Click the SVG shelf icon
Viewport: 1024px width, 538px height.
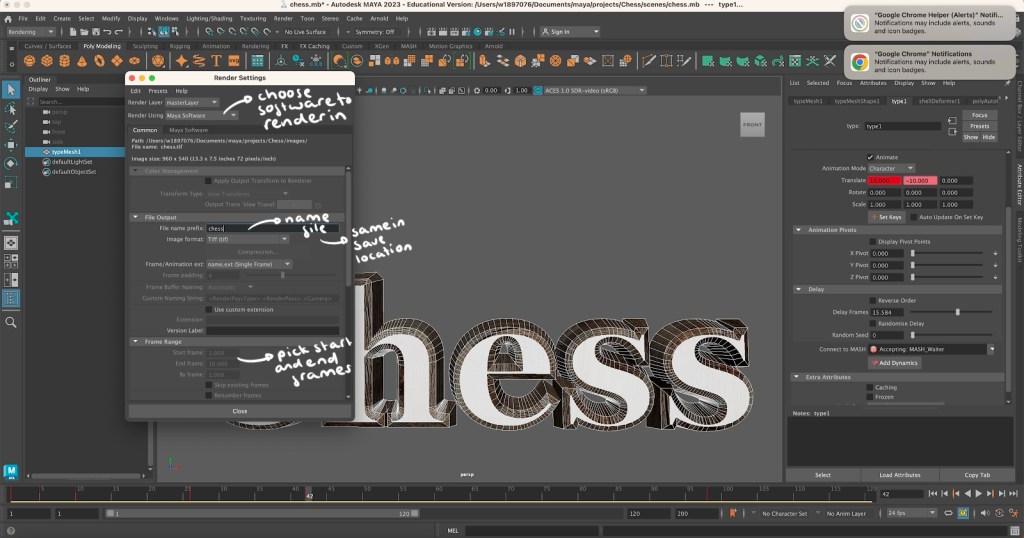coord(234,61)
